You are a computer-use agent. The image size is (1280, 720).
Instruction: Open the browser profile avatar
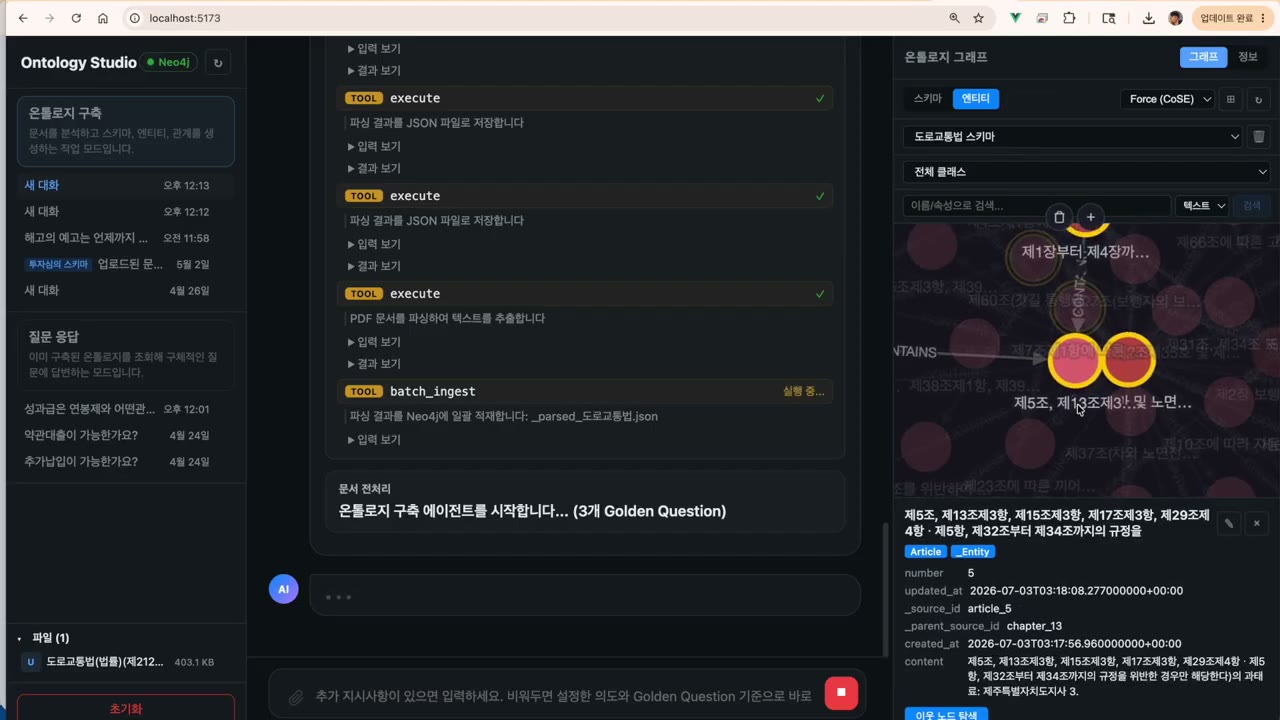pos(1175,18)
